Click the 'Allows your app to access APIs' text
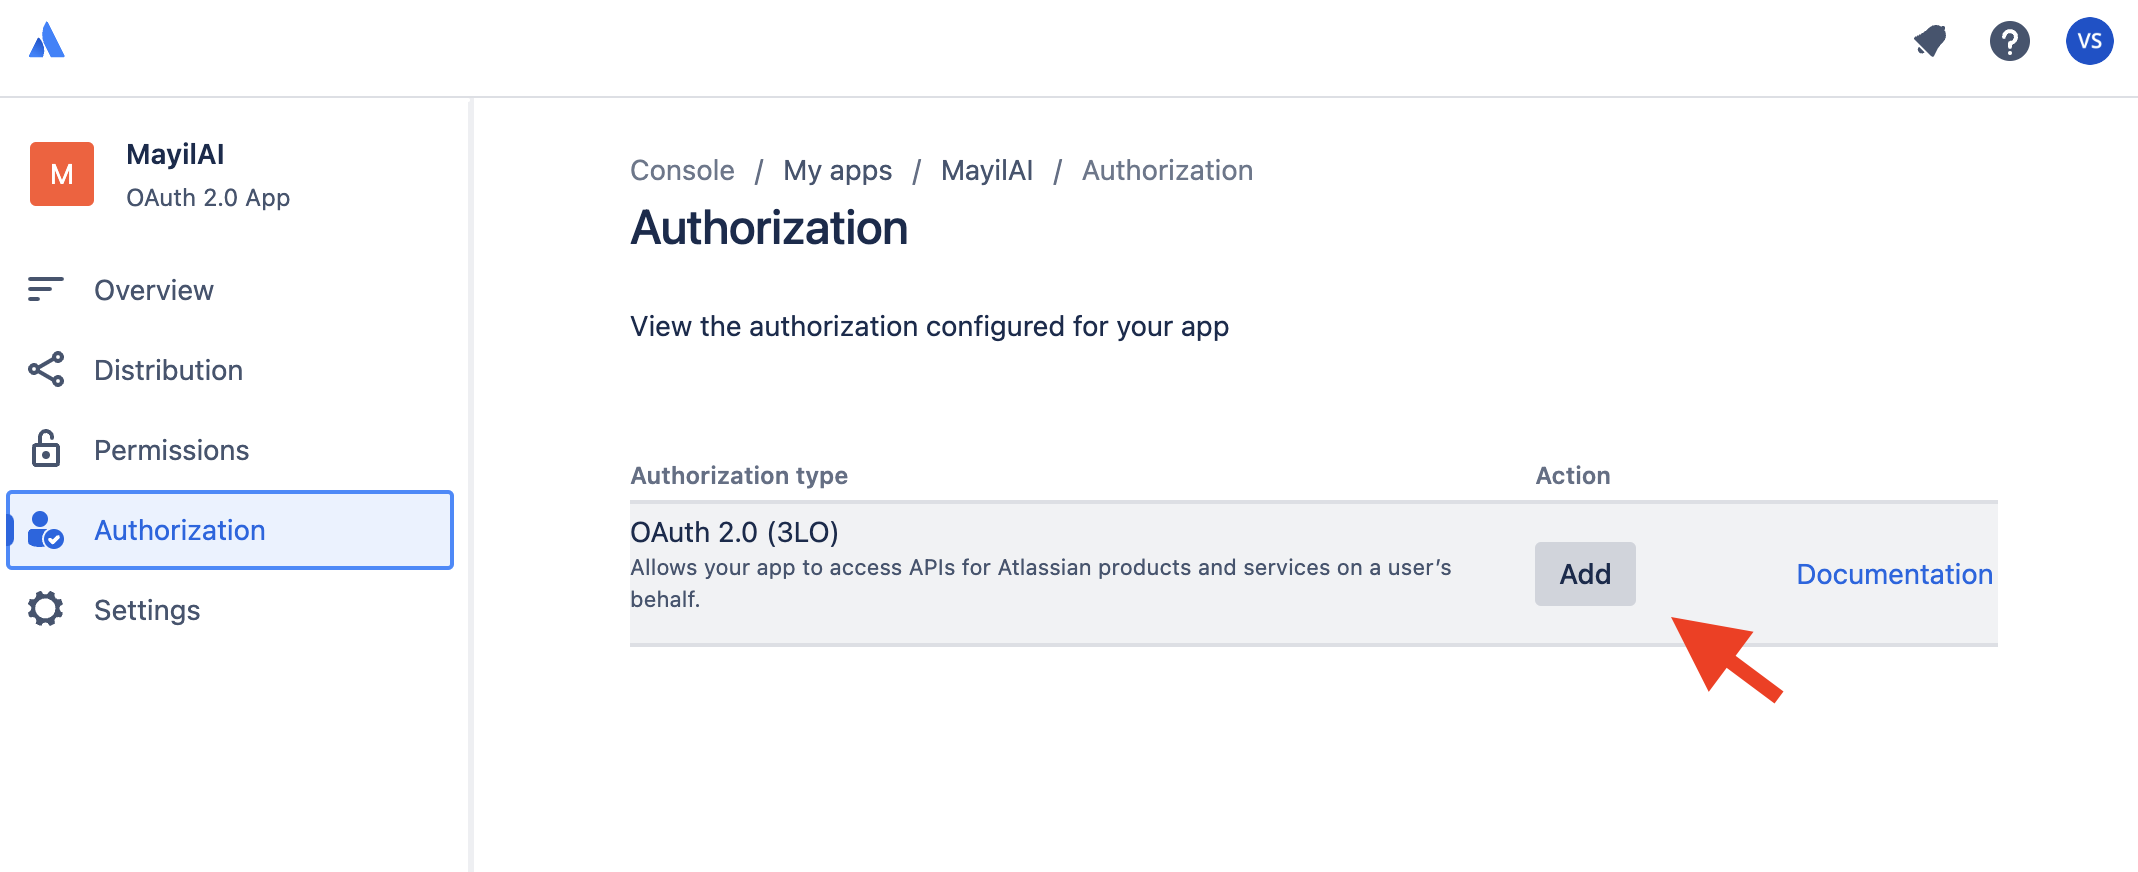This screenshot has height=872, width=2138. tap(1041, 583)
